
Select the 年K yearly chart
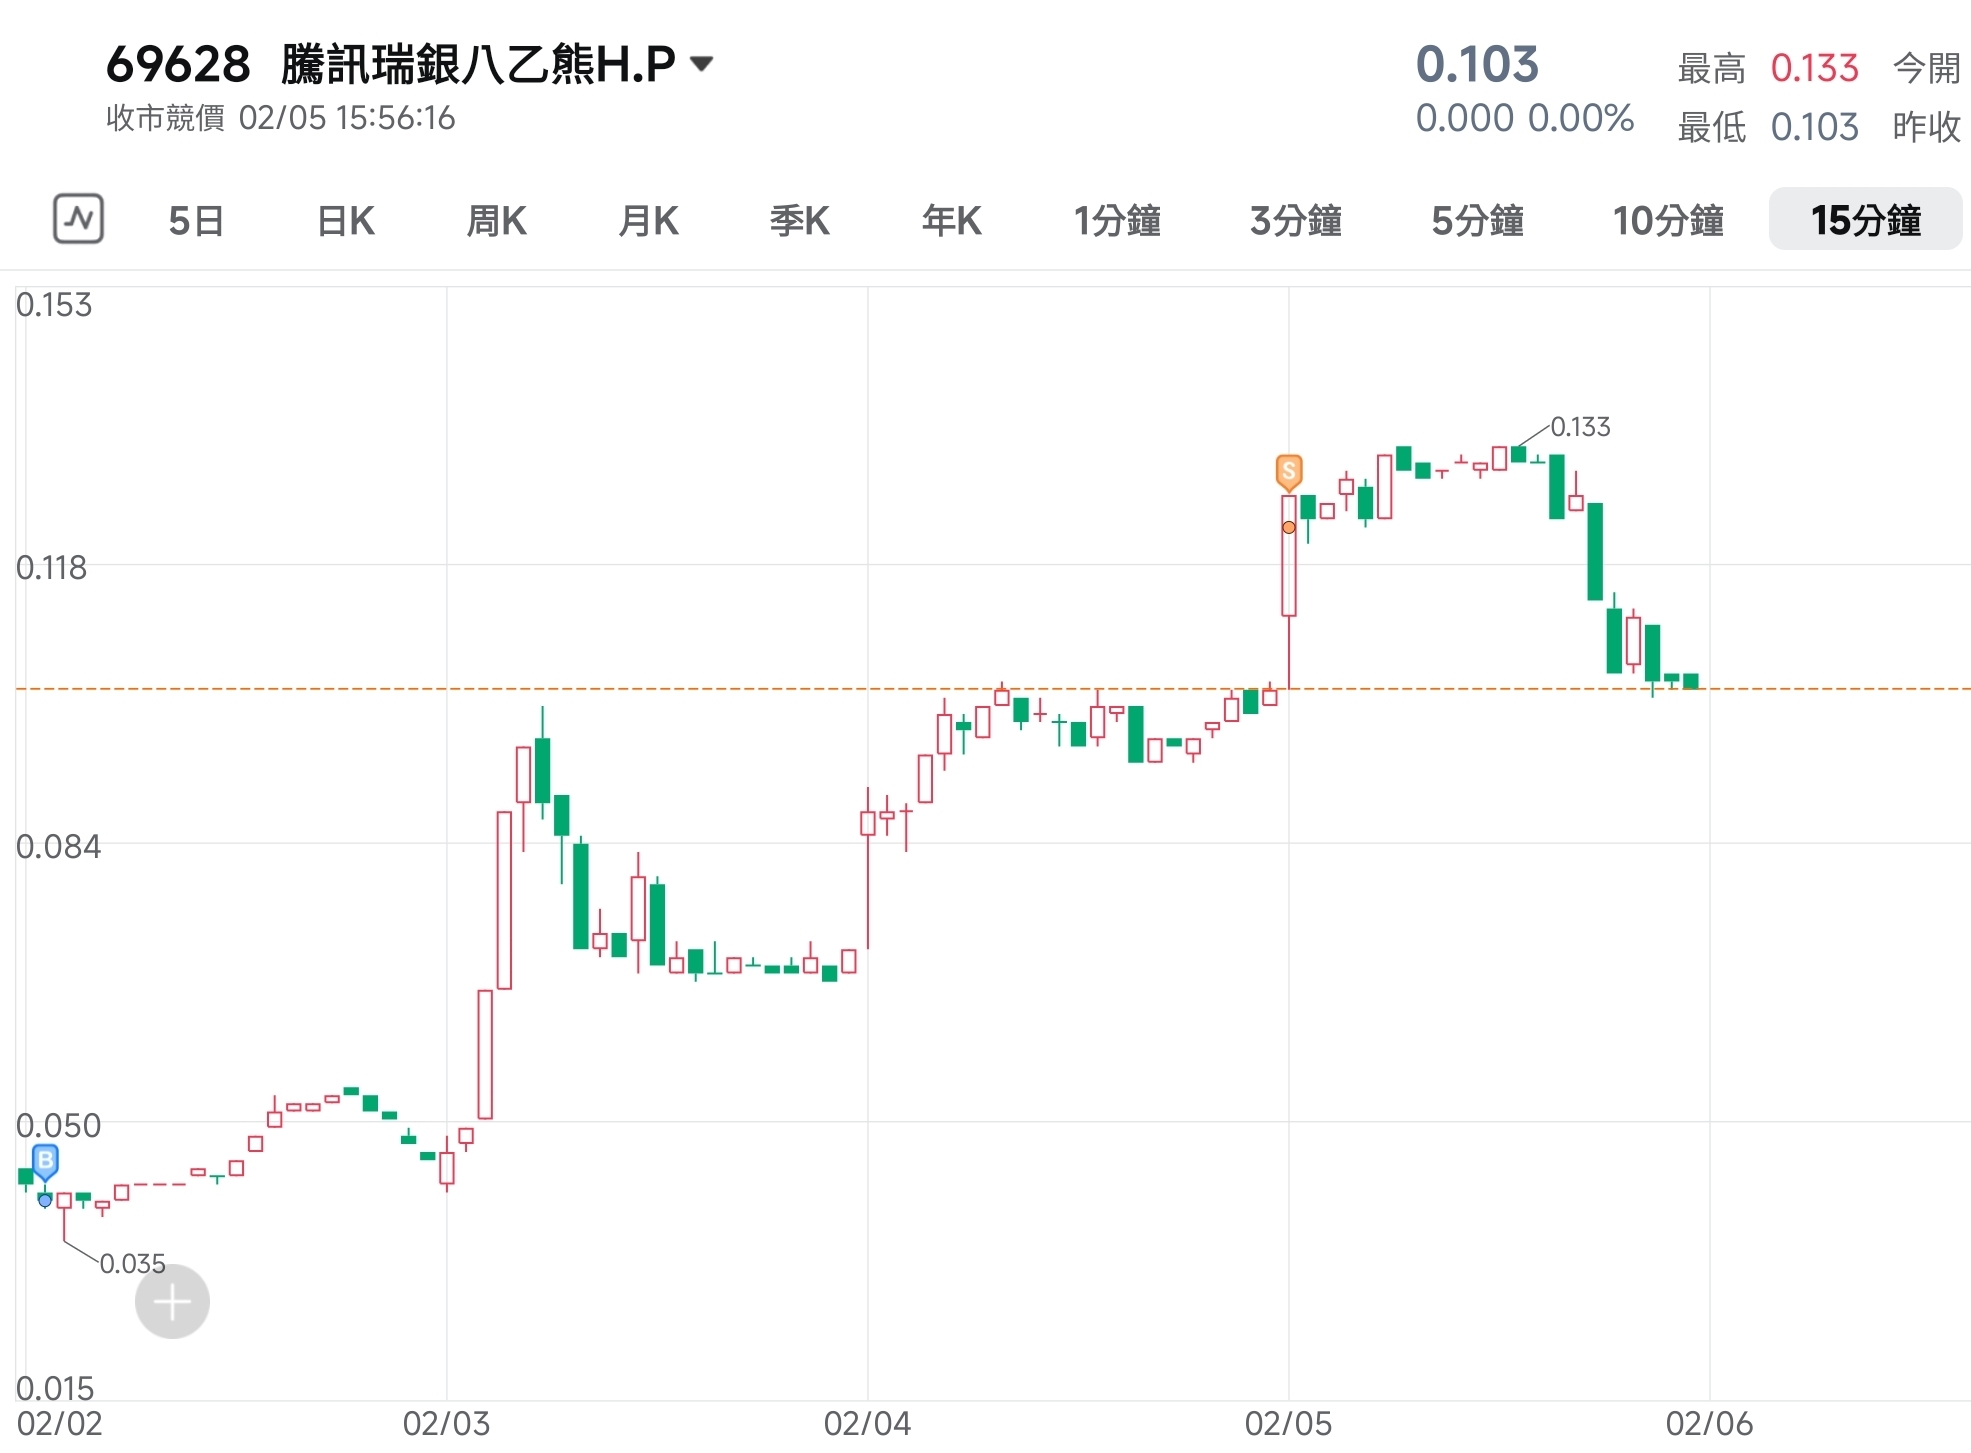(951, 221)
